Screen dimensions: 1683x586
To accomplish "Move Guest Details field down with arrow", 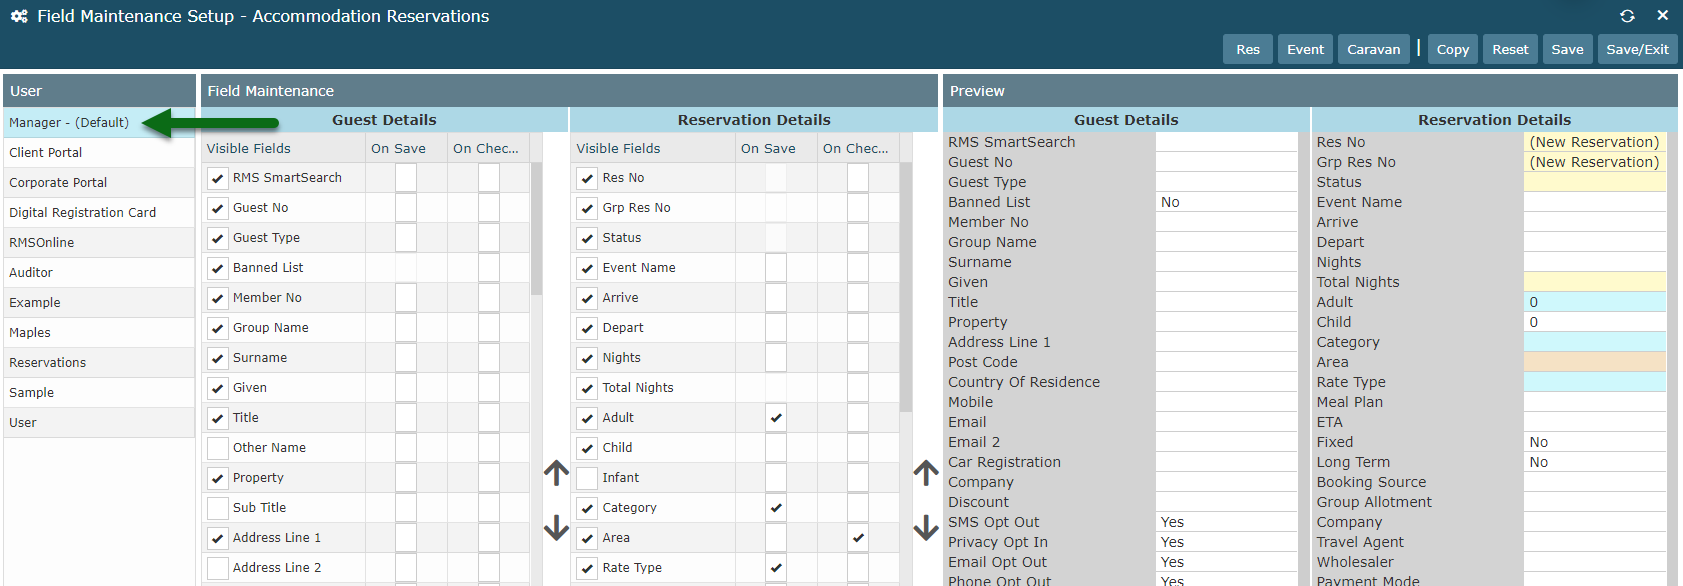I will pyautogui.click(x=556, y=527).
